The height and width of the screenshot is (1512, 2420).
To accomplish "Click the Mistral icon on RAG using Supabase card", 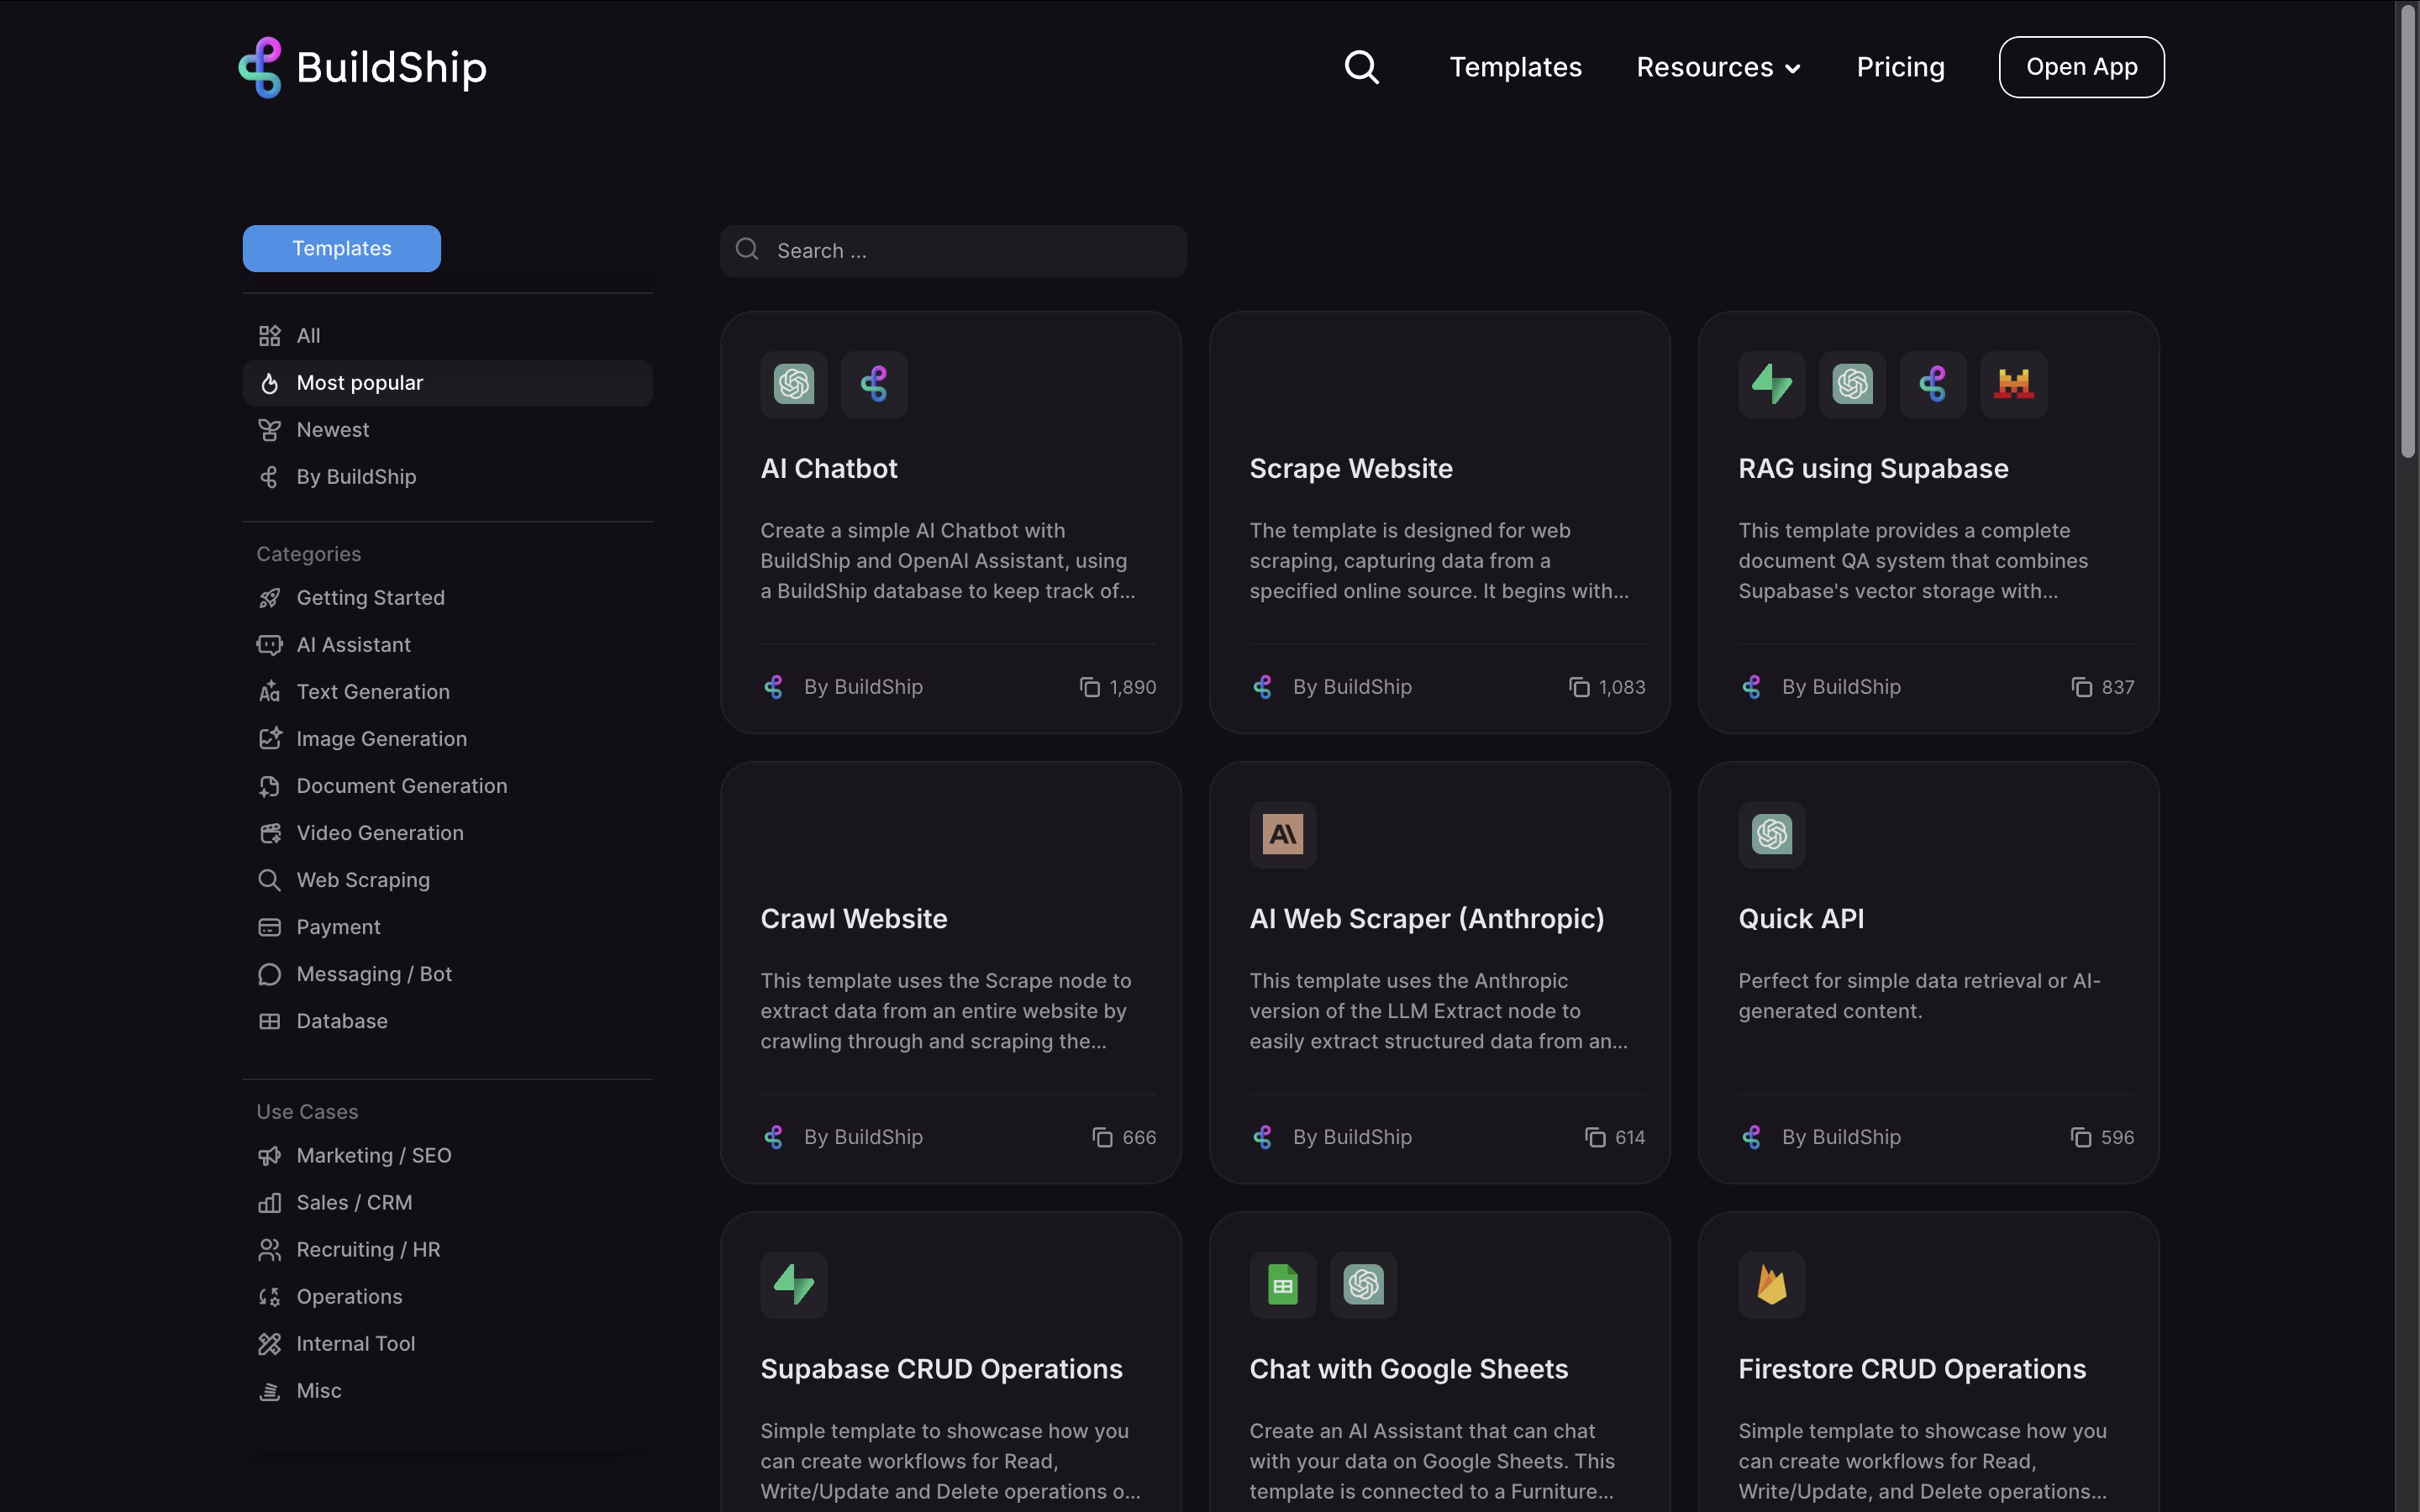I will [x=2014, y=384].
